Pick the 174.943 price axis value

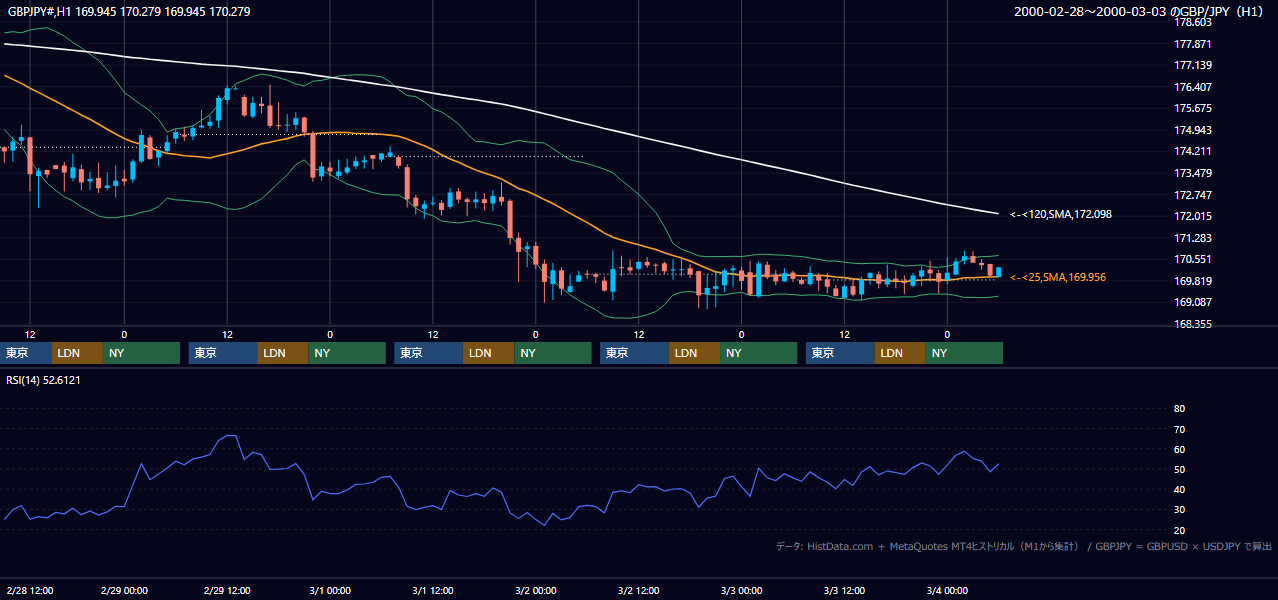pyautogui.click(x=1192, y=130)
